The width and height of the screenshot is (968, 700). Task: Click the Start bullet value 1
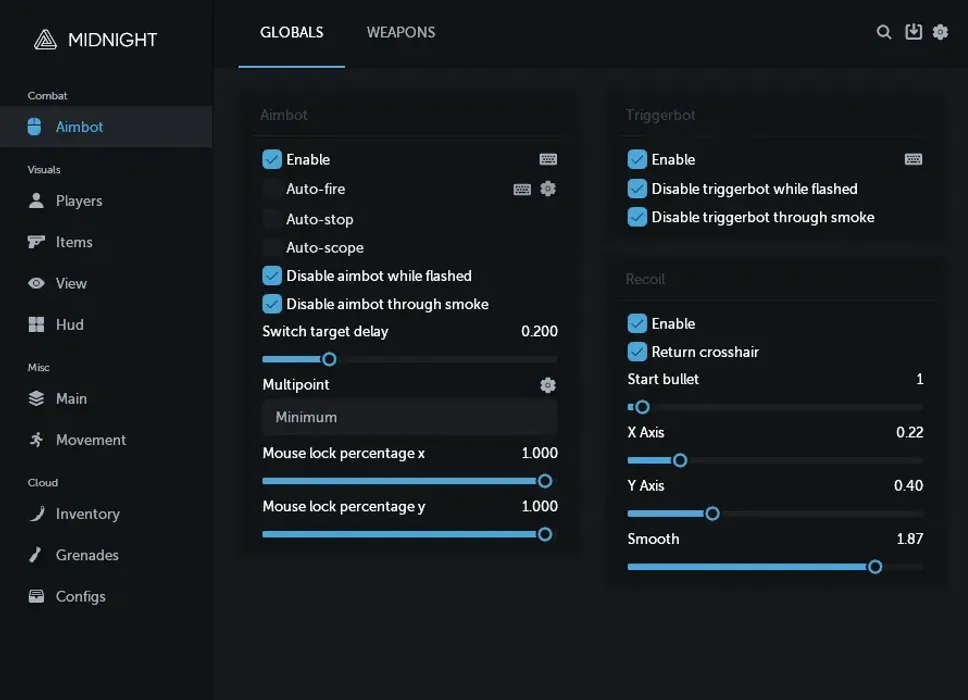(920, 379)
